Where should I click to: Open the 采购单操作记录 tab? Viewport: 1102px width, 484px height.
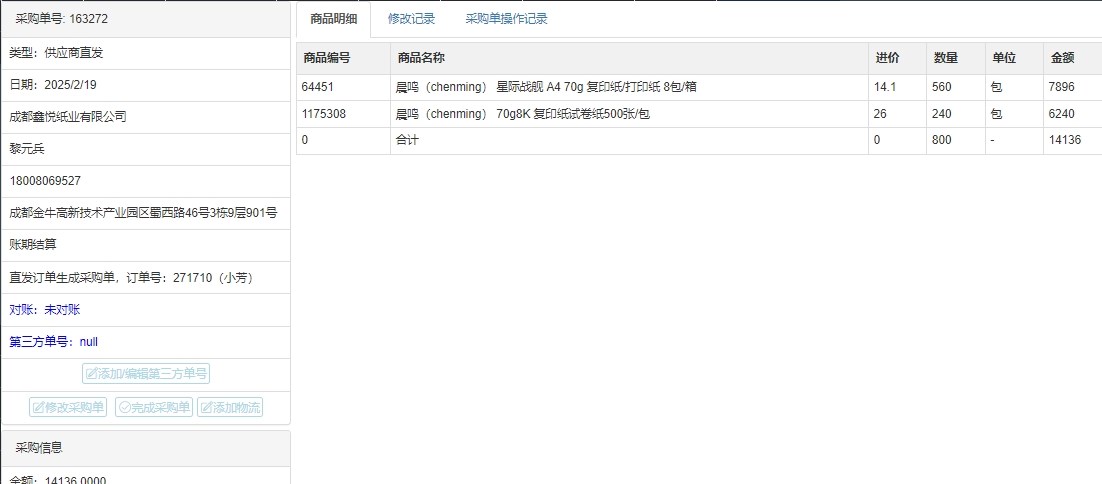(x=506, y=19)
